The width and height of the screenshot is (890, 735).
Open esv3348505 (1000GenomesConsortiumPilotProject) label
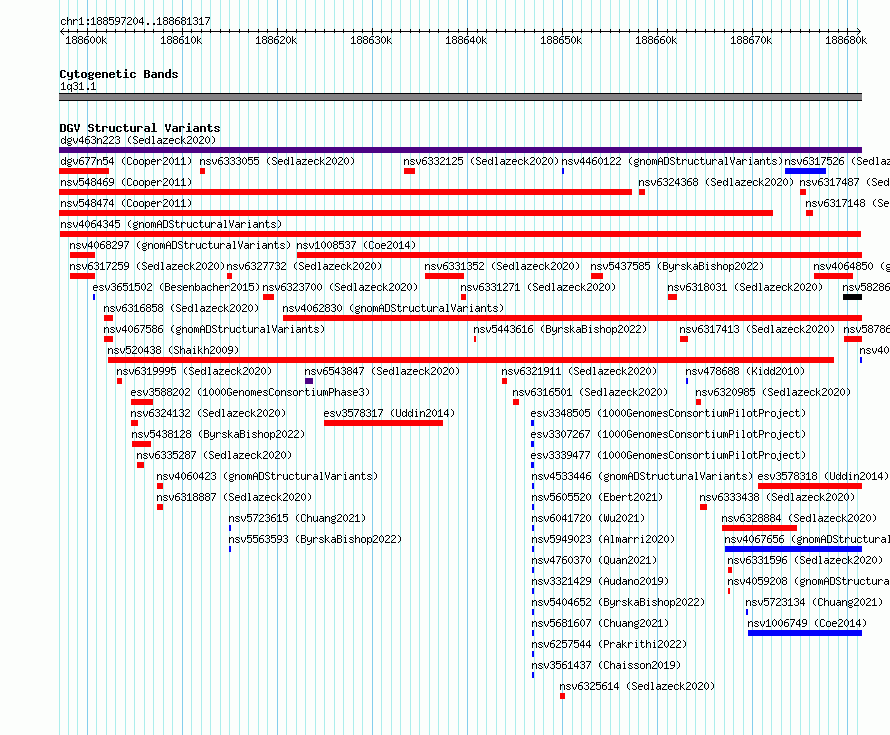click(669, 413)
